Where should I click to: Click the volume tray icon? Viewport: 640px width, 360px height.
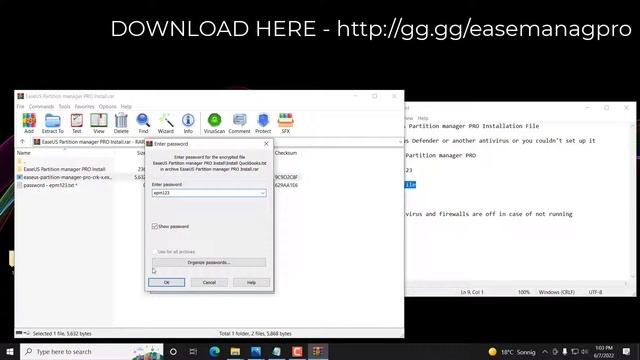point(584,351)
